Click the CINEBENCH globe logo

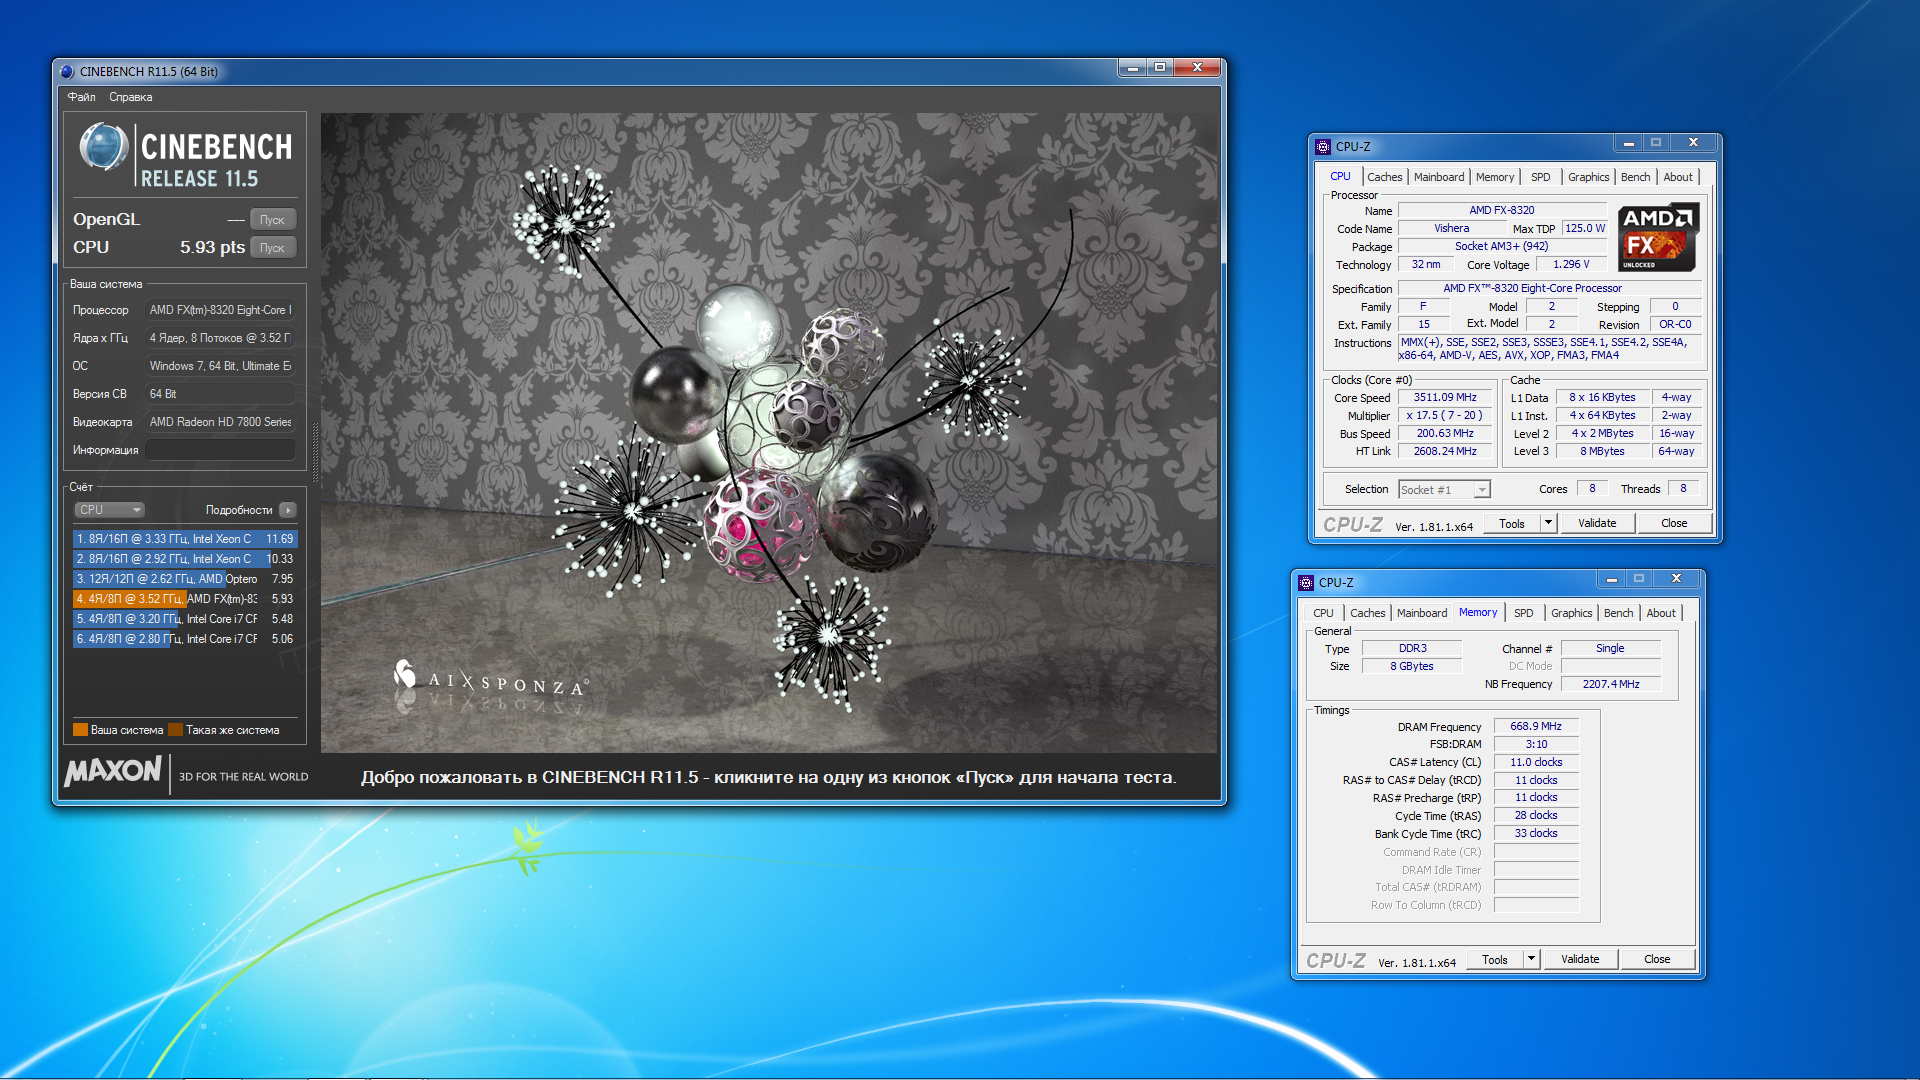(104, 147)
